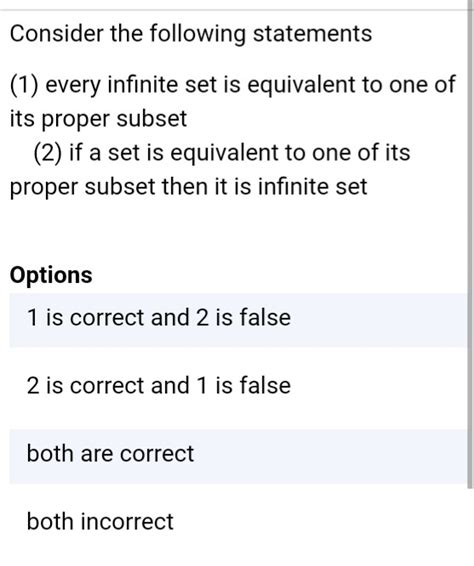Click 'its proper subset' in statement one

click(98, 120)
